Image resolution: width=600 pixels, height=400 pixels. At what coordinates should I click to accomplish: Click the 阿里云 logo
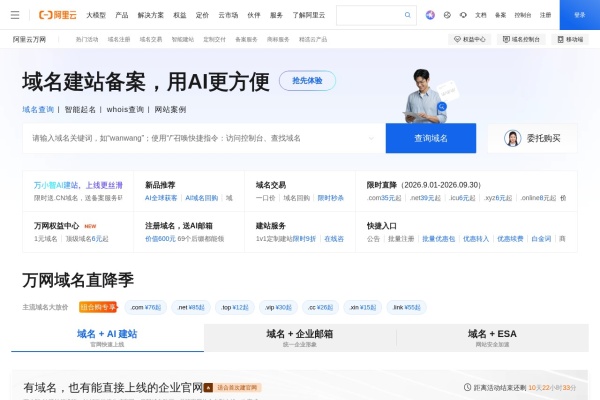point(58,15)
